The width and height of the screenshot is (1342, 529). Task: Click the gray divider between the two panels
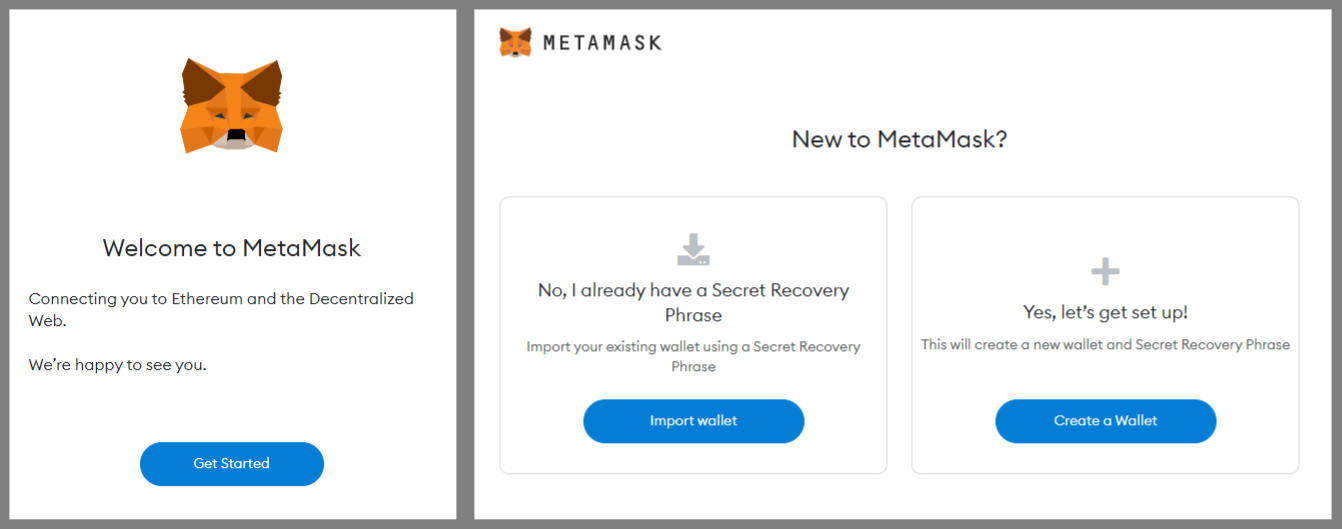[465, 264]
